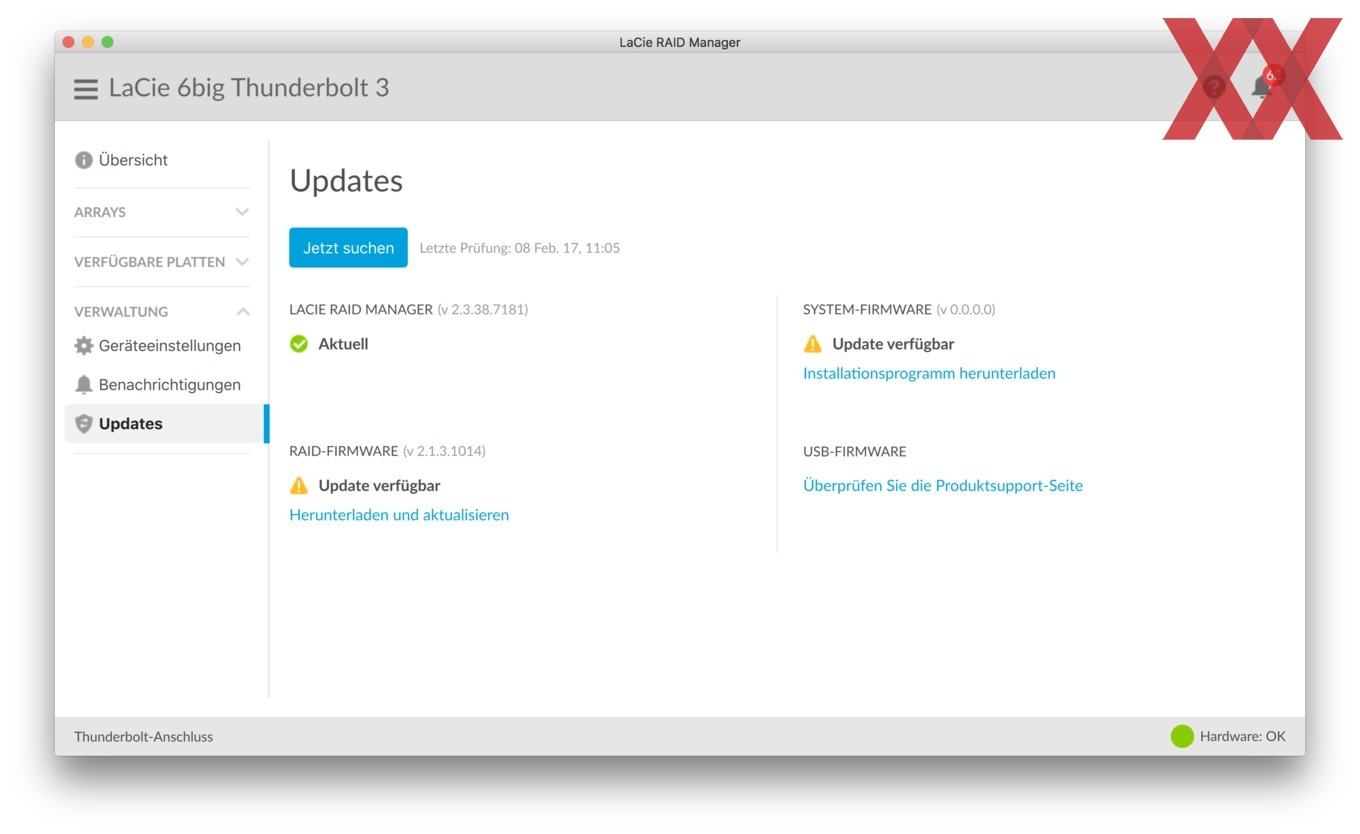Click the LaCie 6big Thunderbolt 3 title
1360x834 pixels.
click(x=249, y=88)
